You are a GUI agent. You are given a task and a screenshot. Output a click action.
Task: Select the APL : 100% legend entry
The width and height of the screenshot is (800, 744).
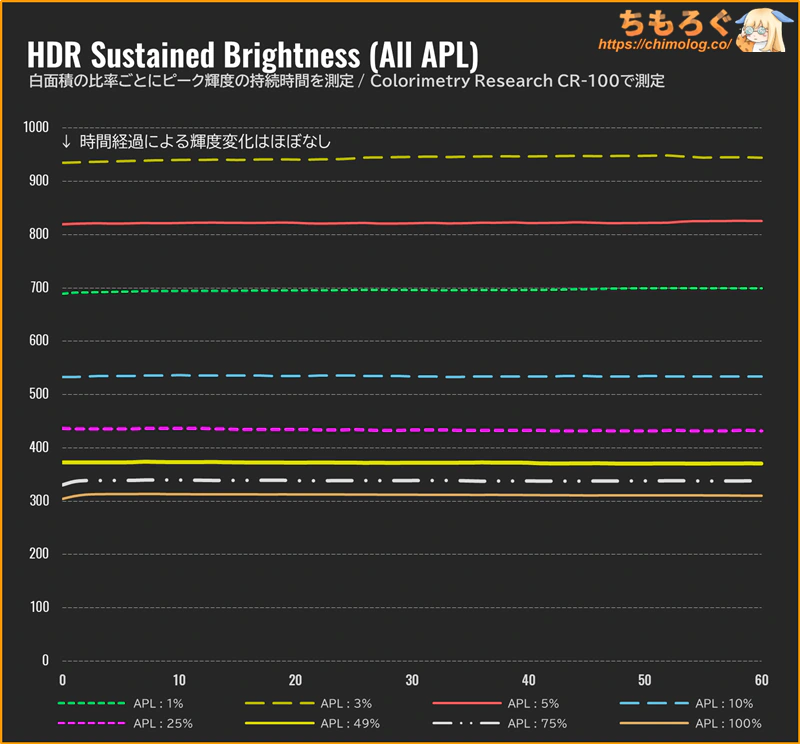point(690,724)
